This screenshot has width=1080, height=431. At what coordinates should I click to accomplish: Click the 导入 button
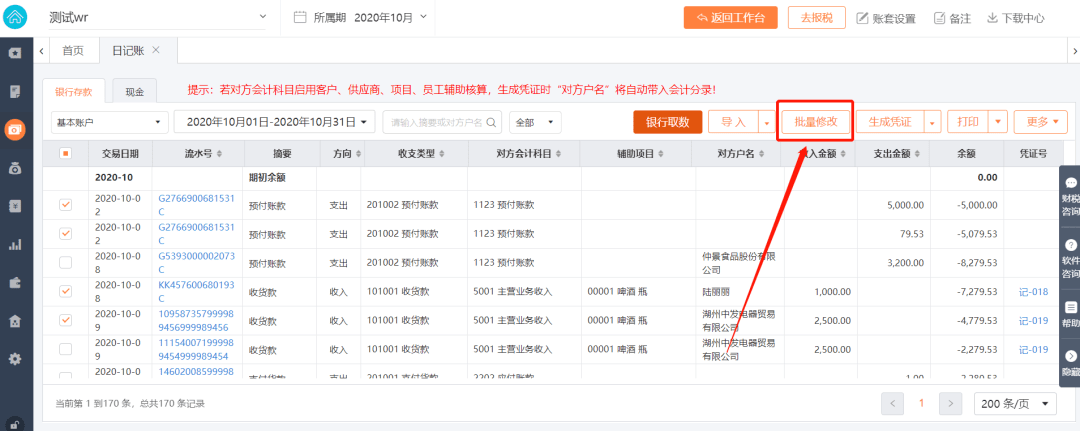point(734,122)
